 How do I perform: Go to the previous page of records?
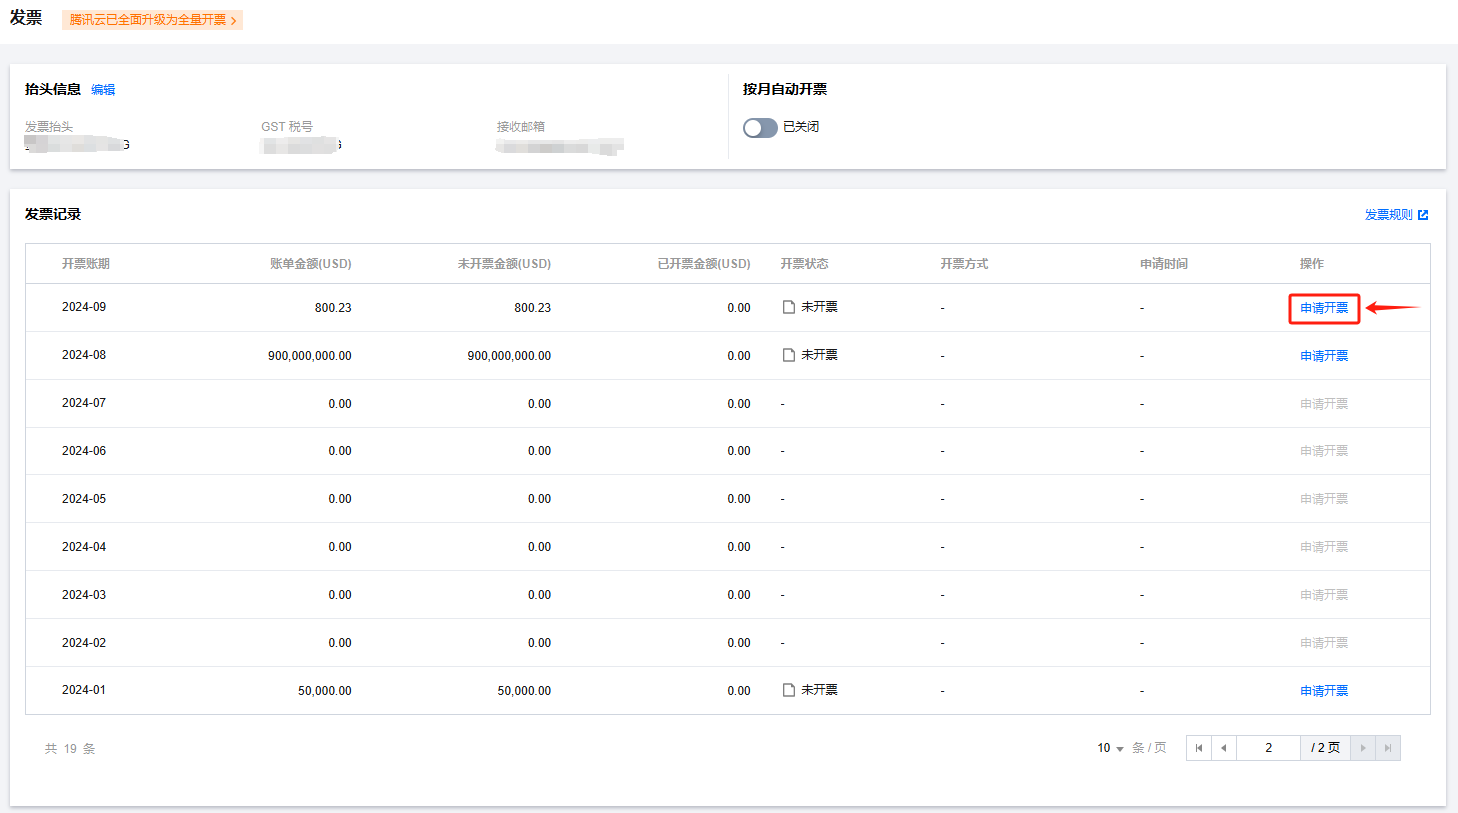pos(1224,748)
